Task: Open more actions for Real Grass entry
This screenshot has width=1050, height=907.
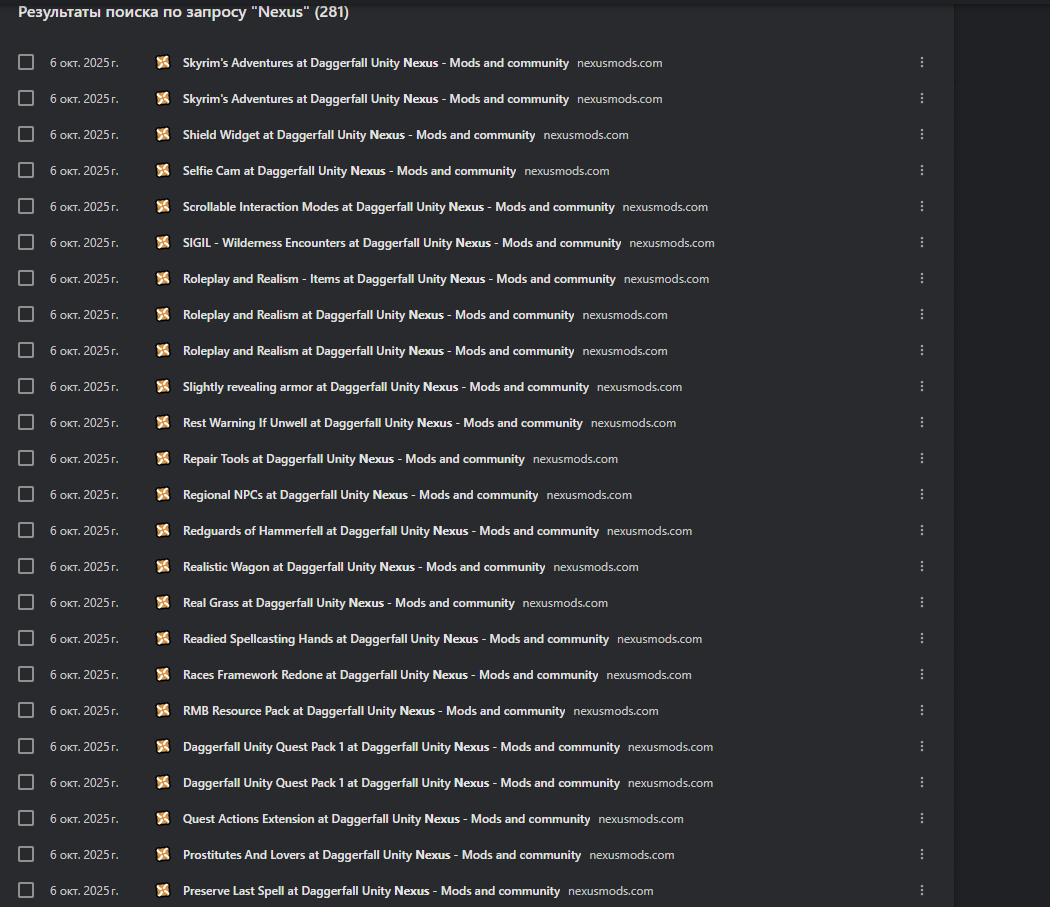Action: 921,603
